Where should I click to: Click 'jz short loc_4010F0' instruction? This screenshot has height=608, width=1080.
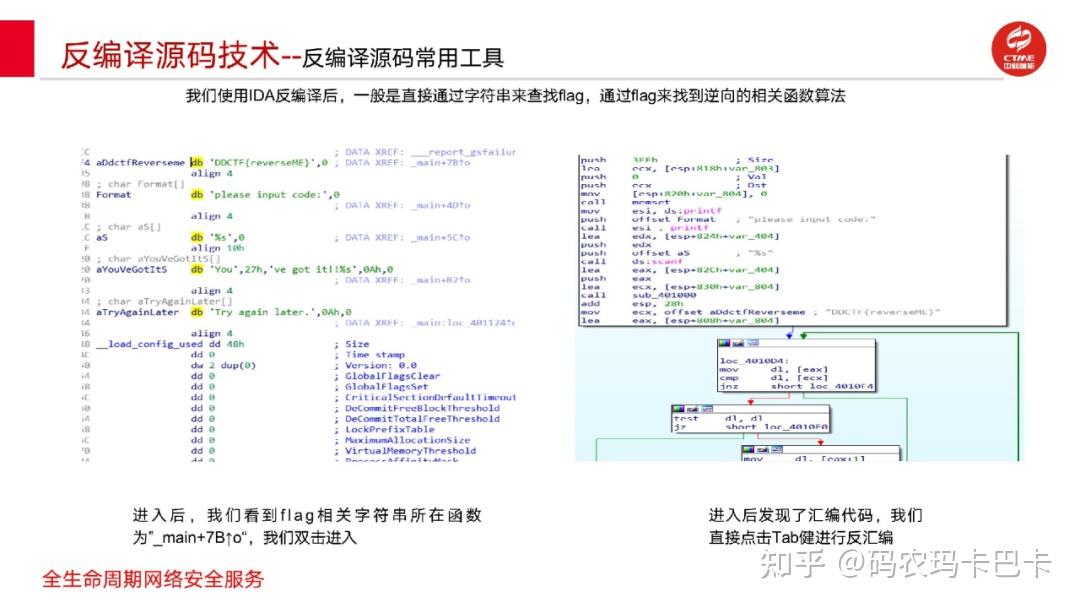pyautogui.click(x=751, y=427)
